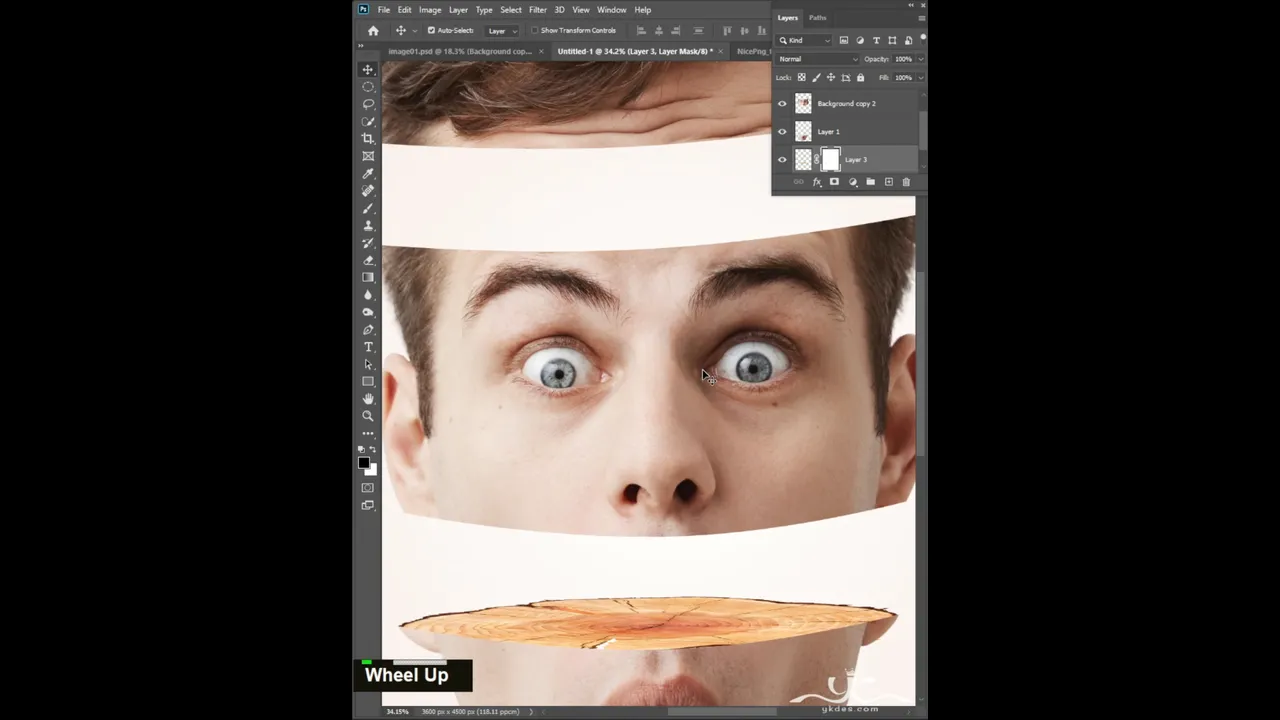Image resolution: width=1280 pixels, height=720 pixels.
Task: Select the Frame tool
Action: (368, 156)
